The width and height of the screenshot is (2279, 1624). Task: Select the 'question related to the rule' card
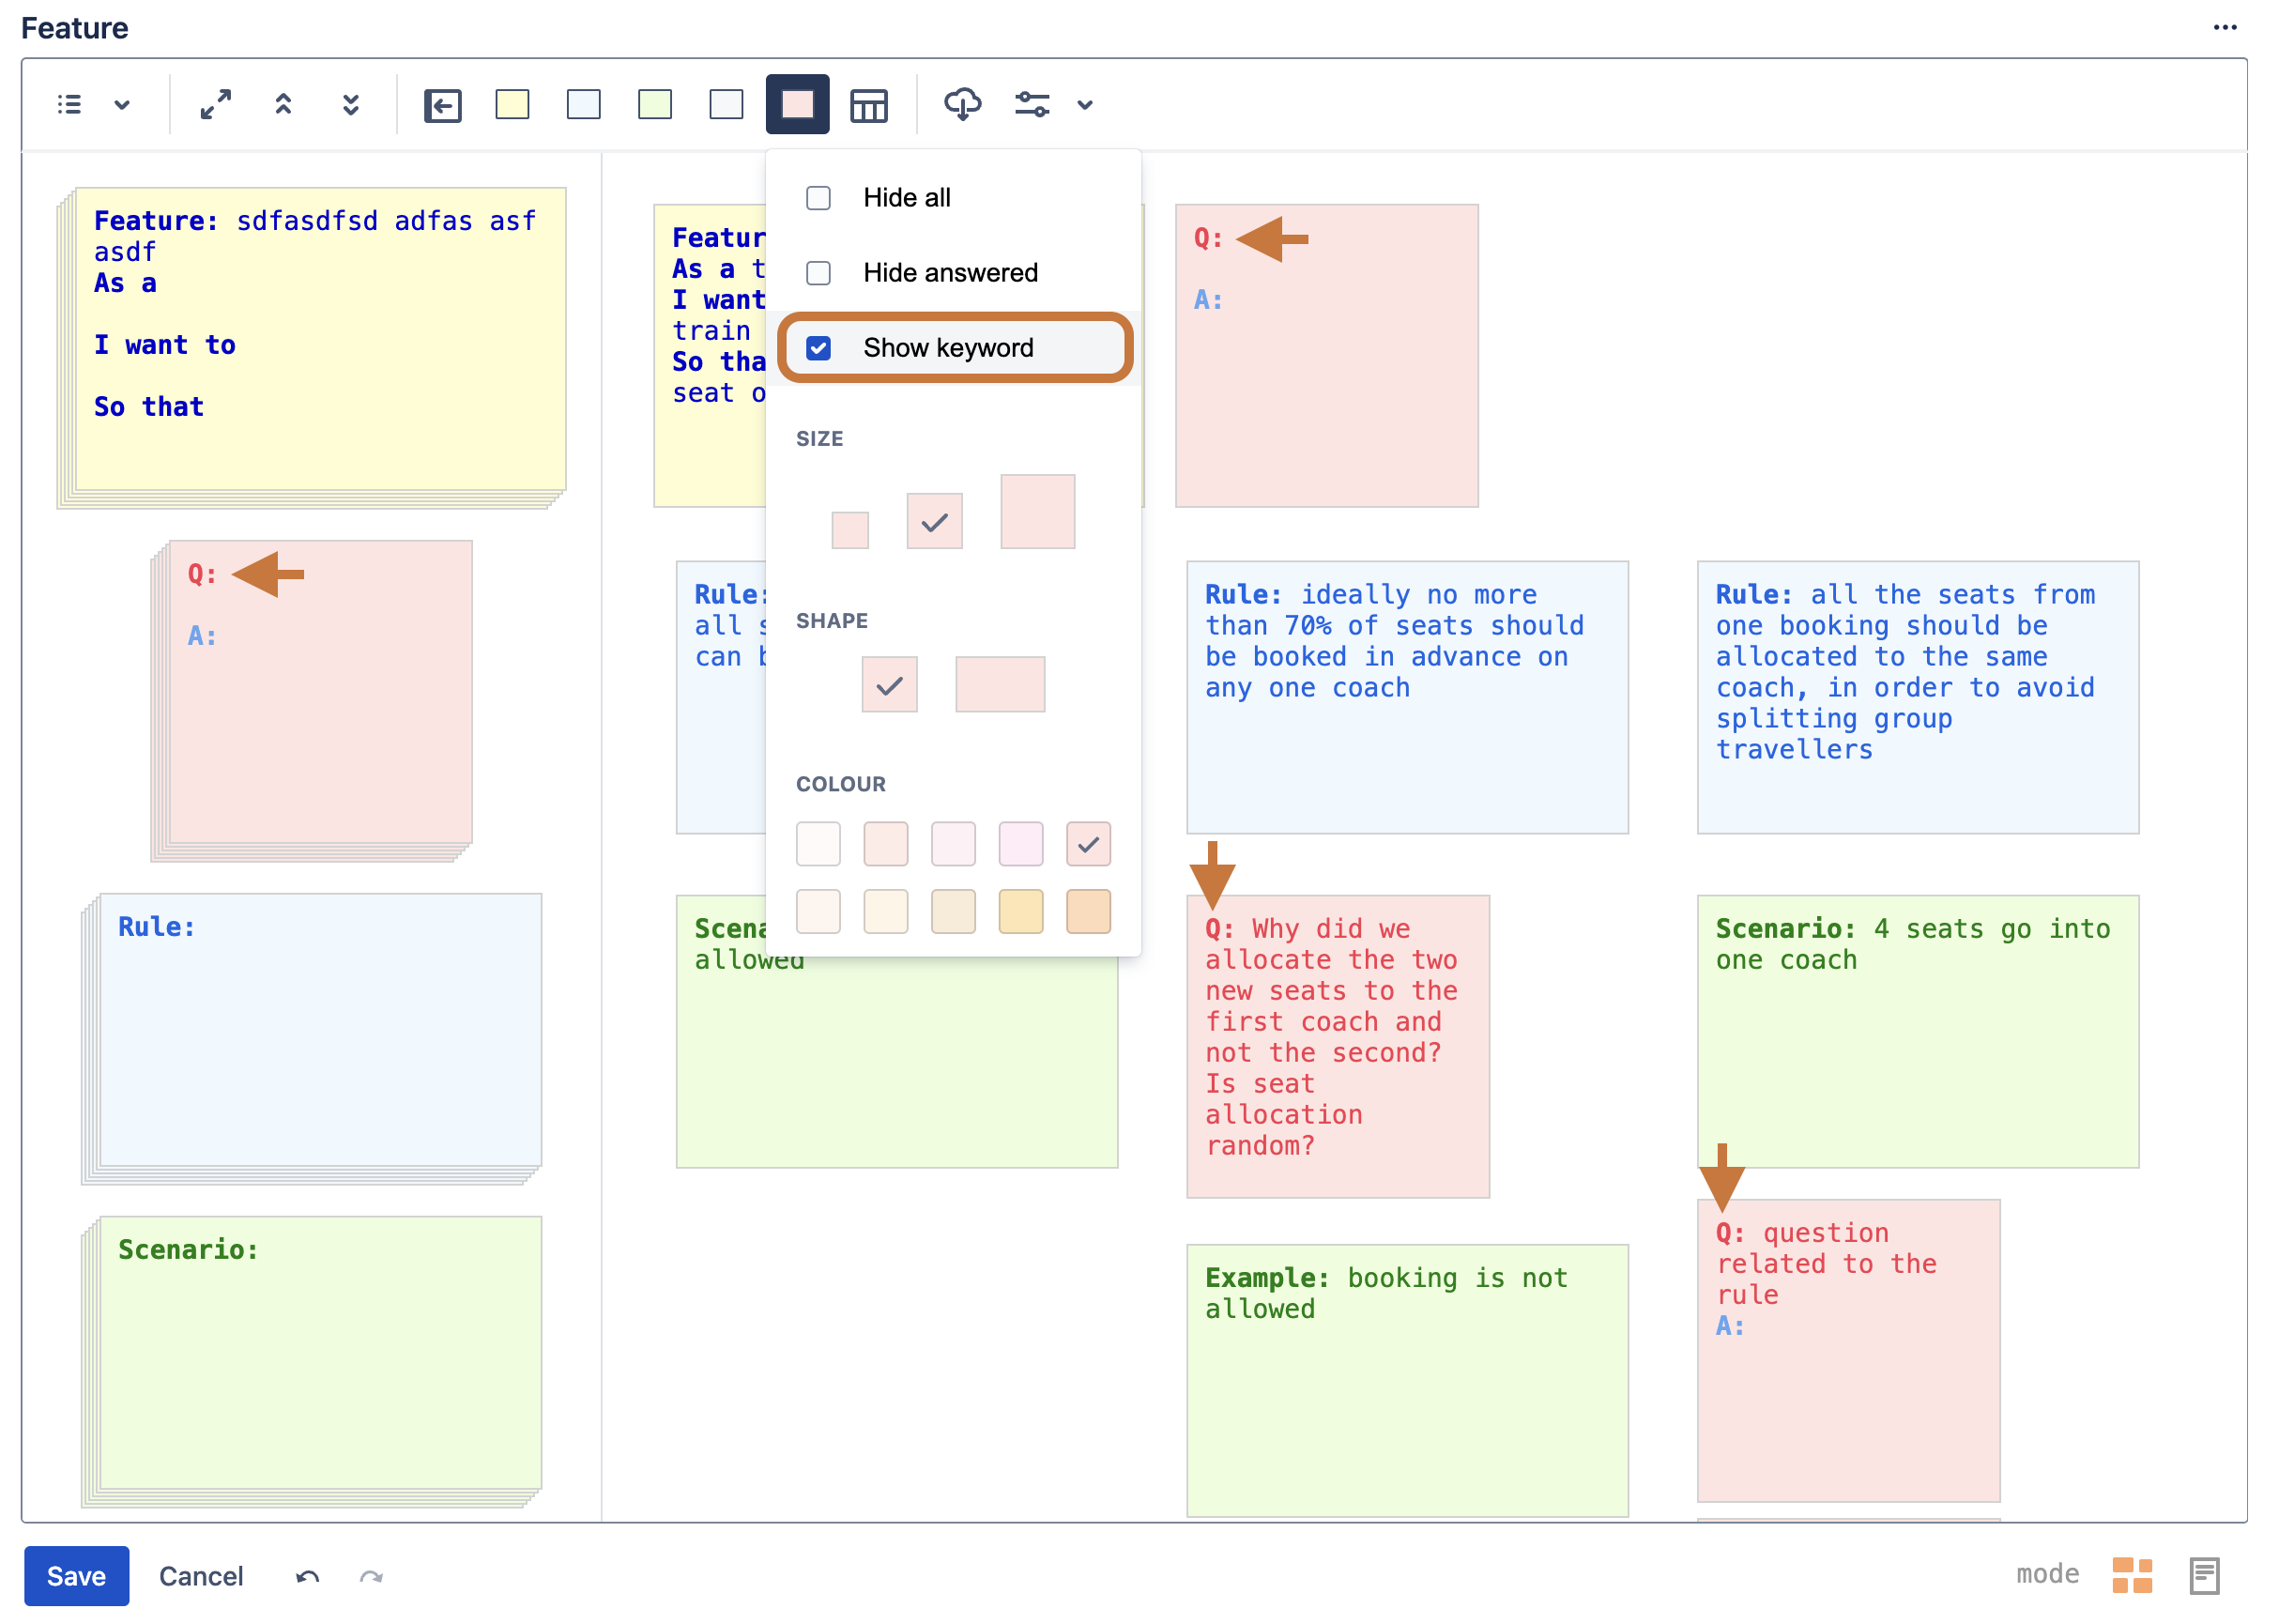[1850, 1351]
